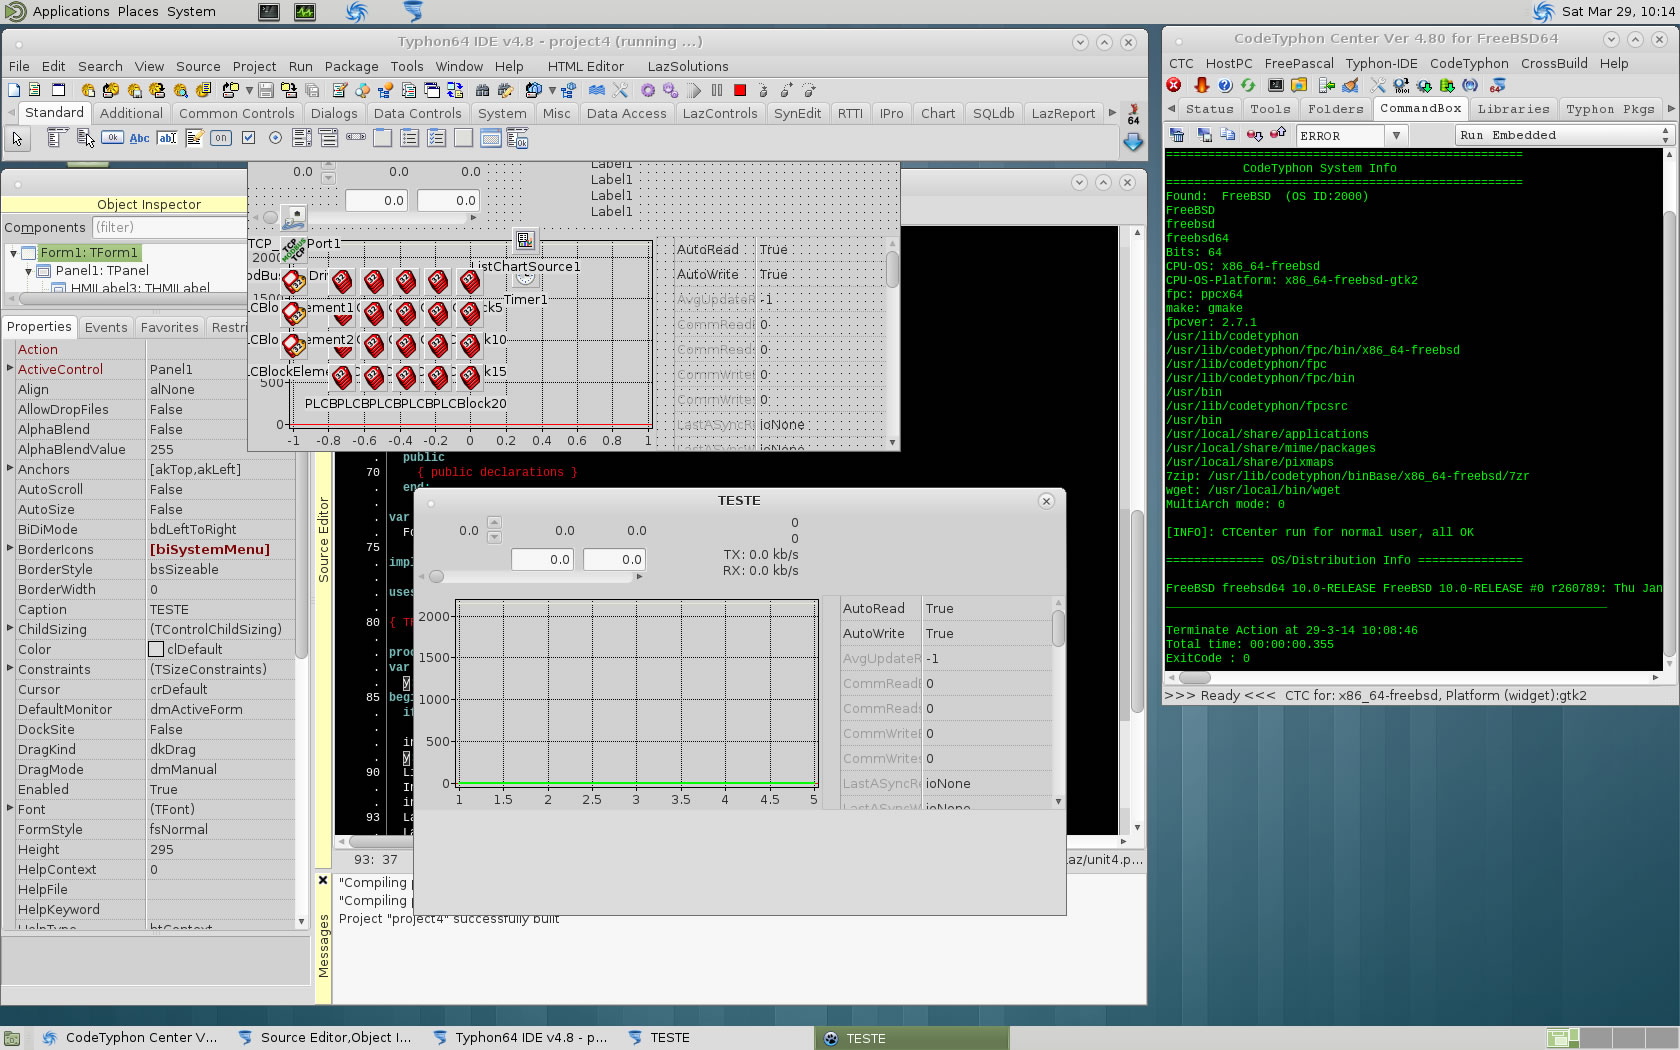This screenshot has height=1050, width=1680.
Task: Click the red close icon in CodeTyphon Center toolbar
Action: 1175,85
